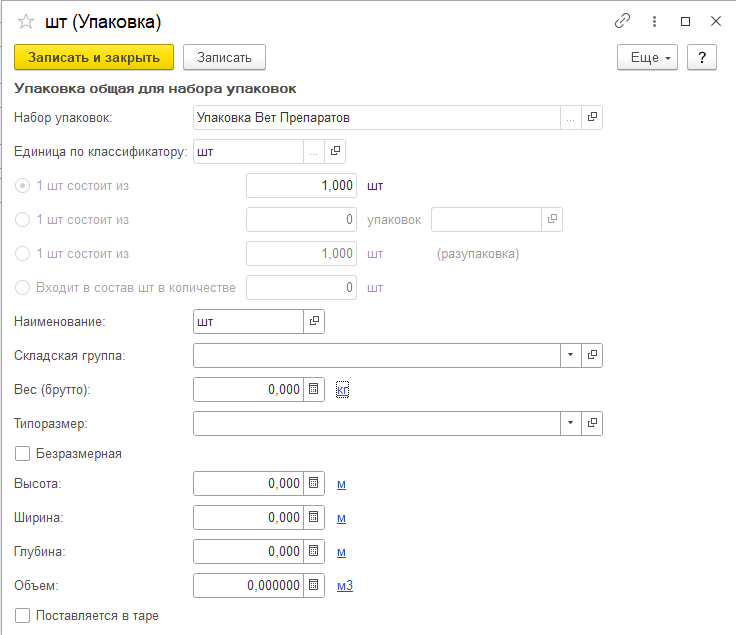The height and width of the screenshot is (635, 736).
Task: Open calculator icon in Ширина field
Action: [313, 518]
